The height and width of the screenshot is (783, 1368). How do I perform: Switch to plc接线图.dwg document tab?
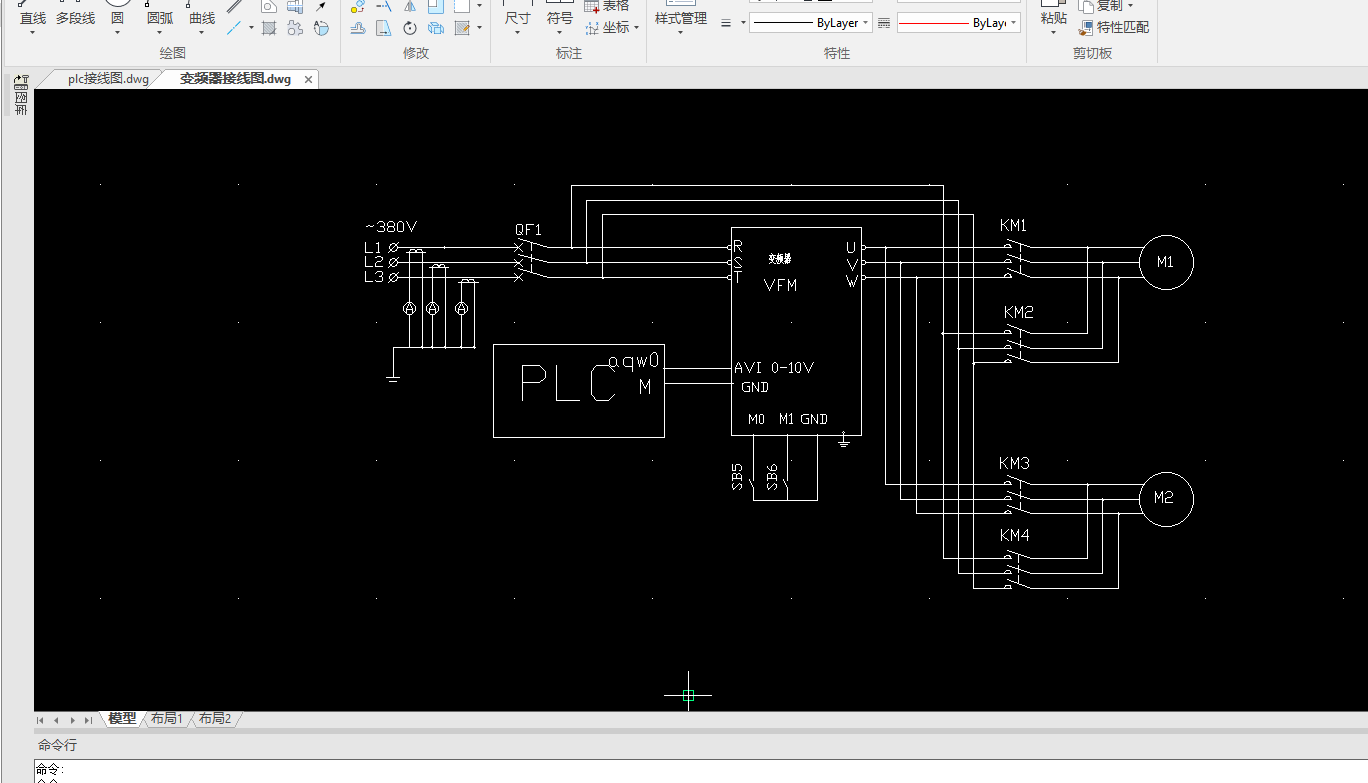[107, 79]
